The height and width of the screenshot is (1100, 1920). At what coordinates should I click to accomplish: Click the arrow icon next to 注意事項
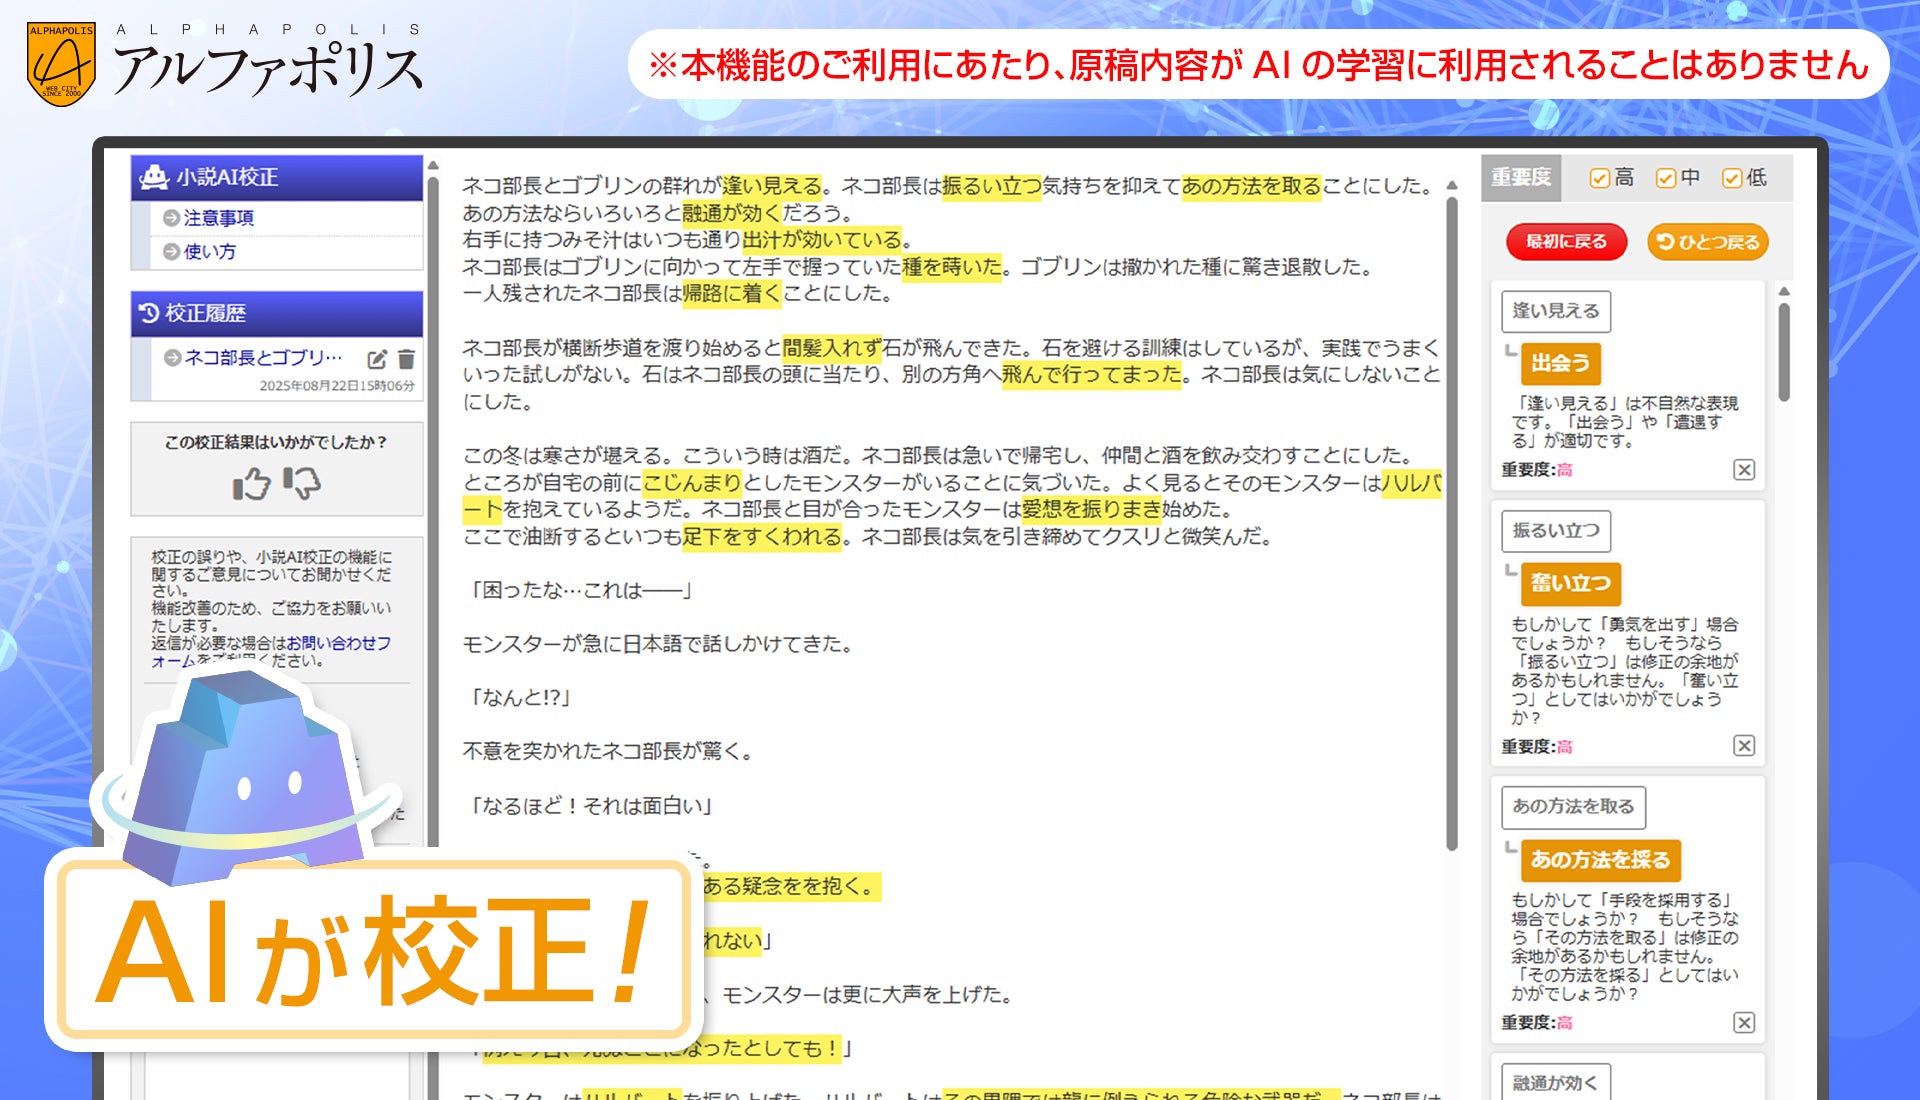171,217
